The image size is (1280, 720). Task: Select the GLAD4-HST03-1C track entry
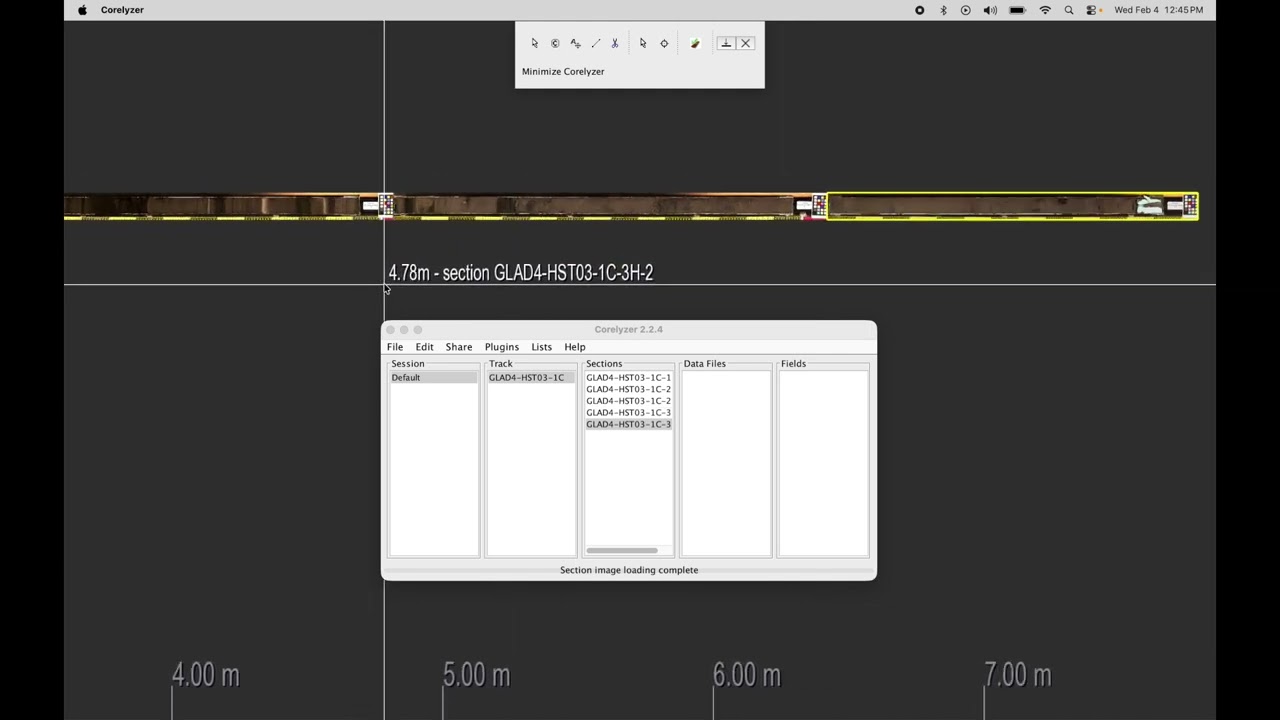click(x=531, y=378)
